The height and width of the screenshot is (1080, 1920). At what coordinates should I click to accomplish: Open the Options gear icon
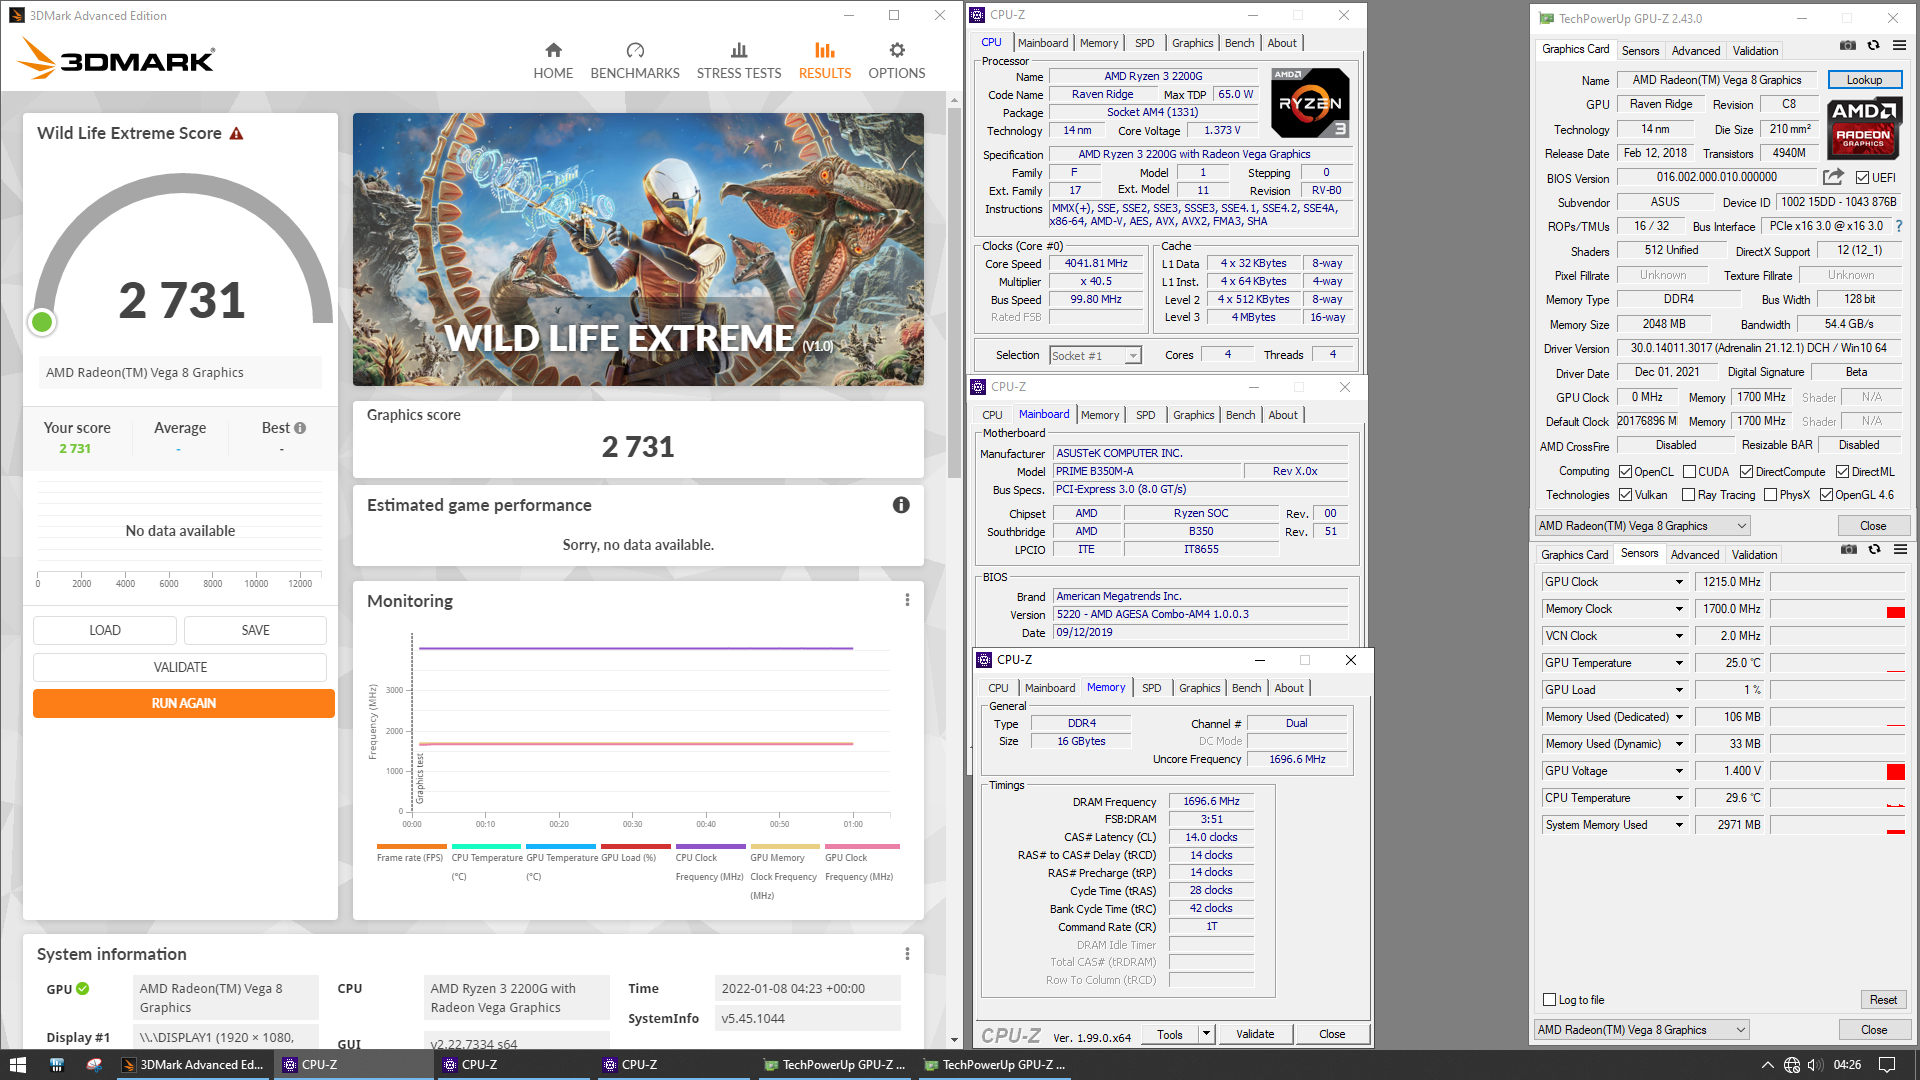897,50
